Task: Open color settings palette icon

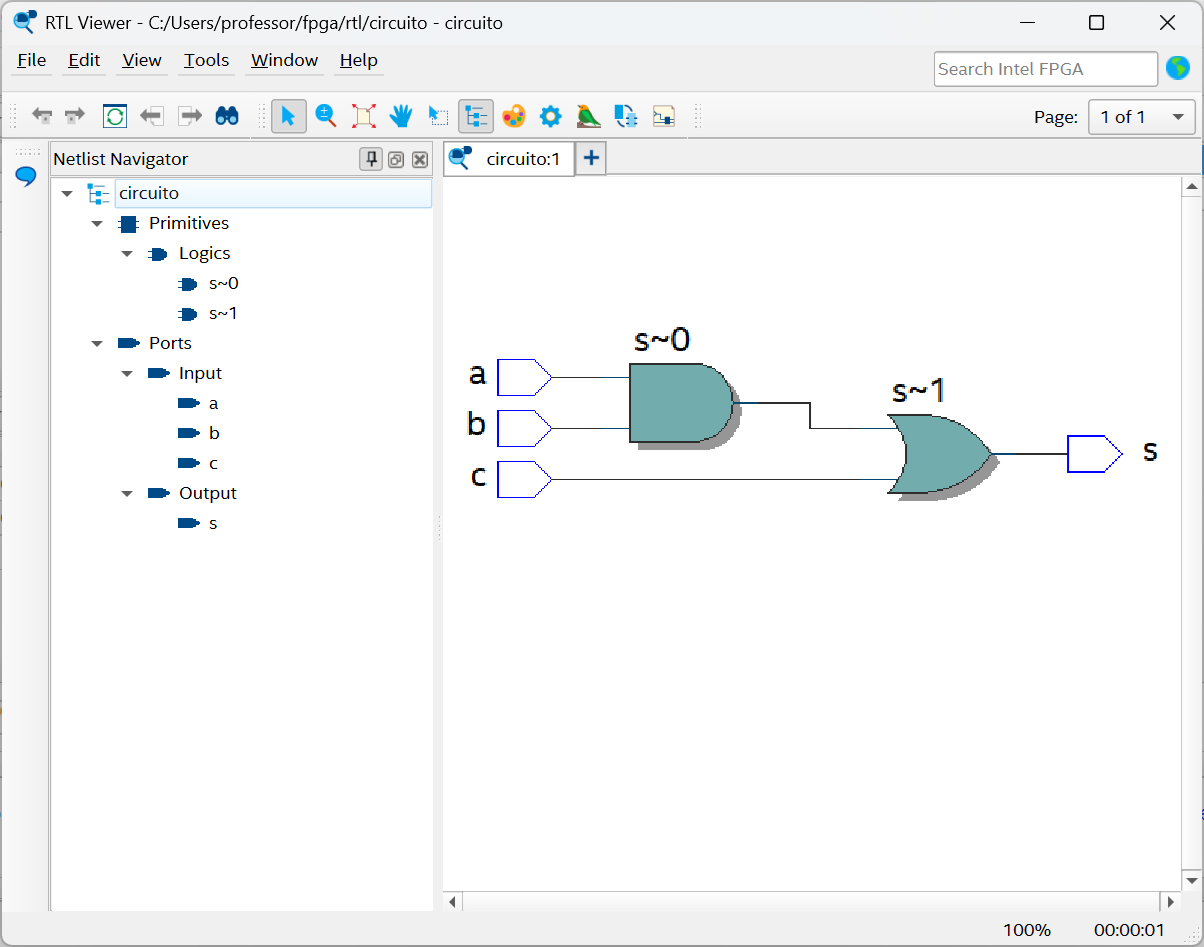Action: click(513, 116)
